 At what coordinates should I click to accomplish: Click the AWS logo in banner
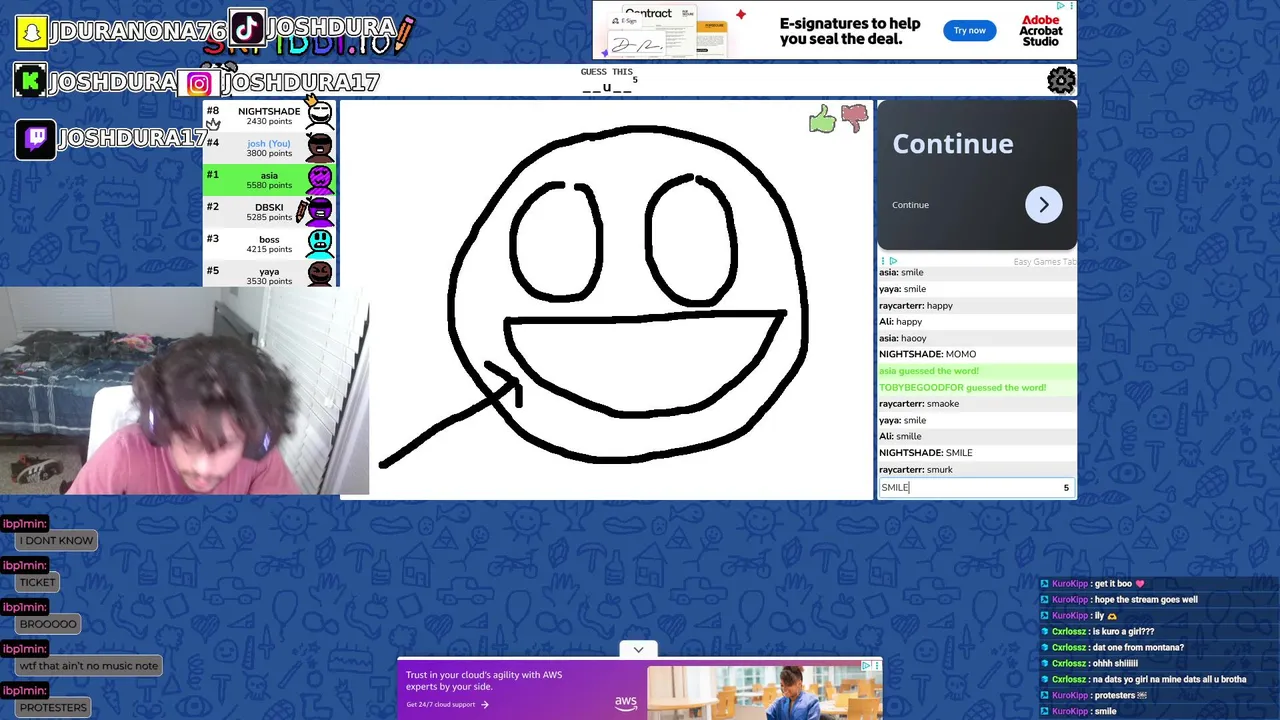626,703
